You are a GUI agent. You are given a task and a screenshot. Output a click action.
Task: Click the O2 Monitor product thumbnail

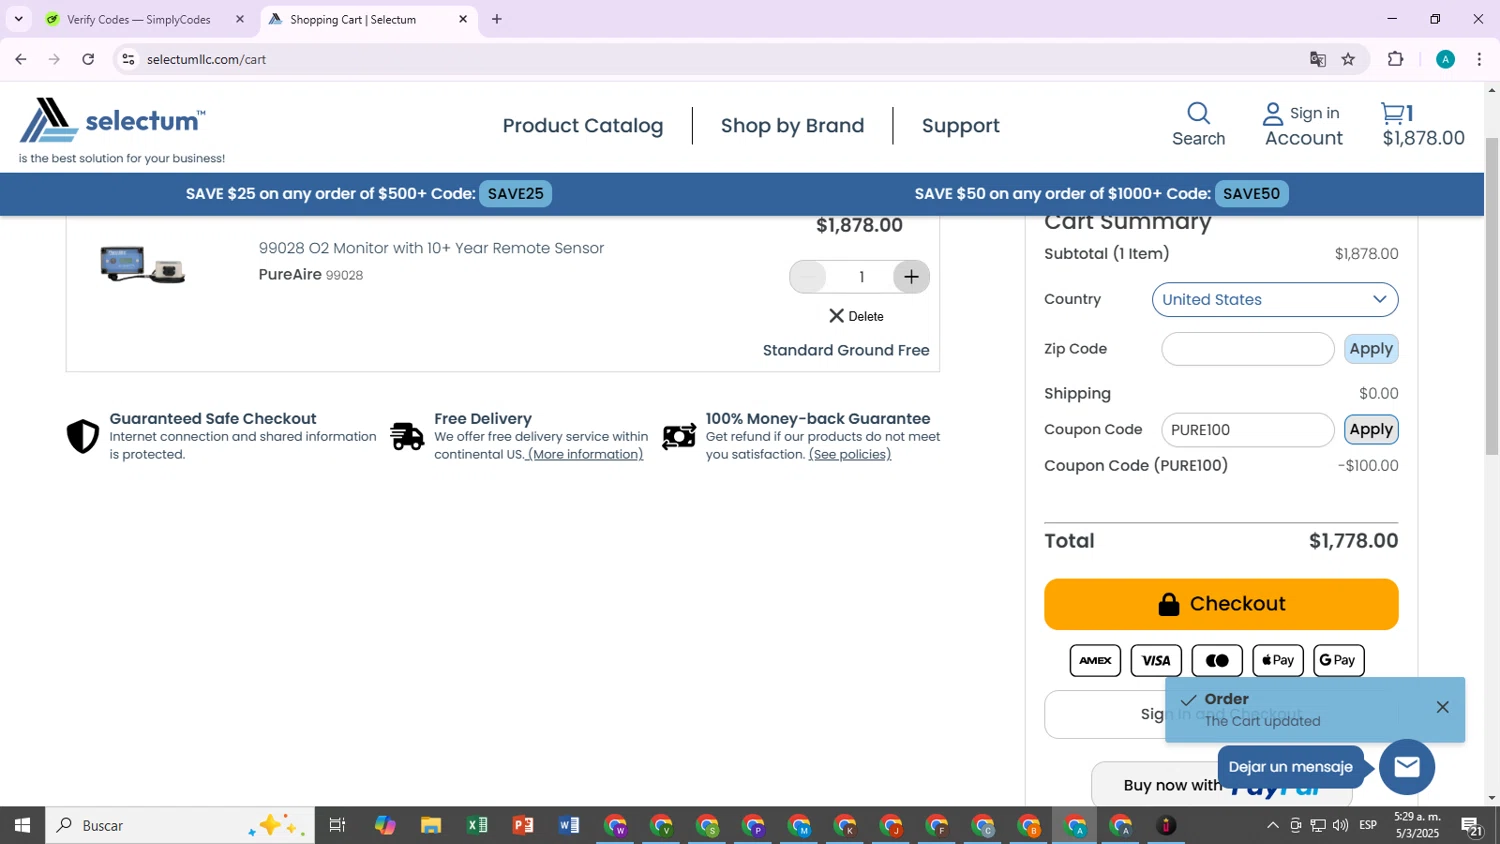click(143, 265)
